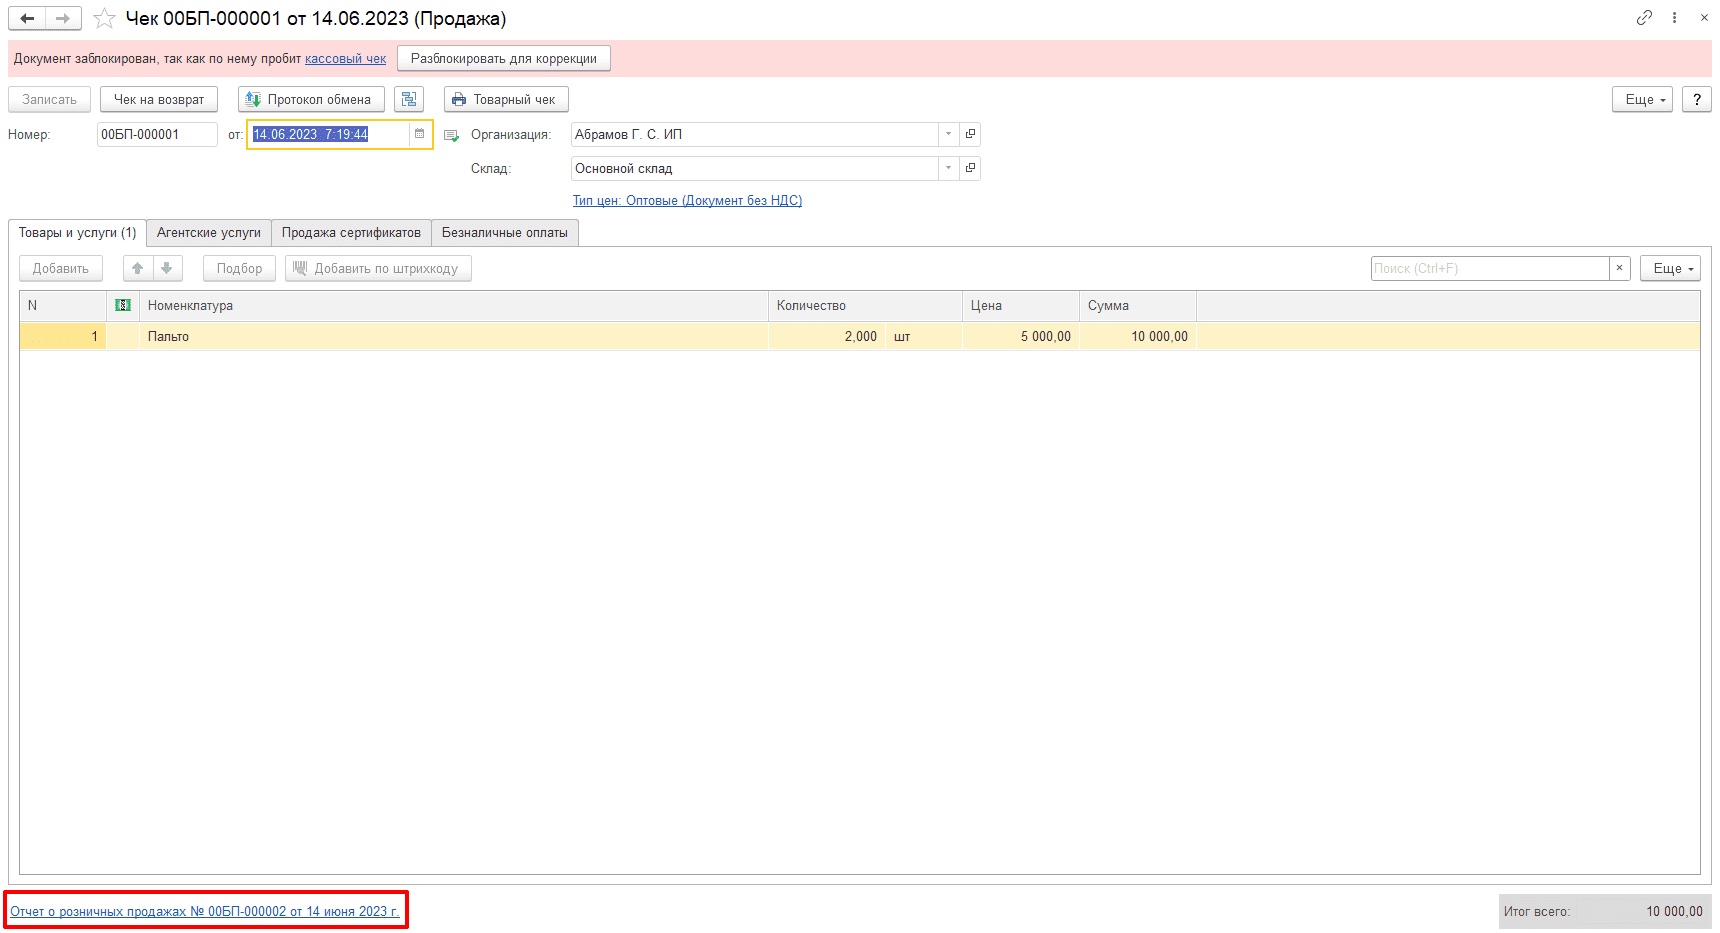The width and height of the screenshot is (1720, 933).
Task: Expand the Организация dropdown list
Action: coord(948,134)
